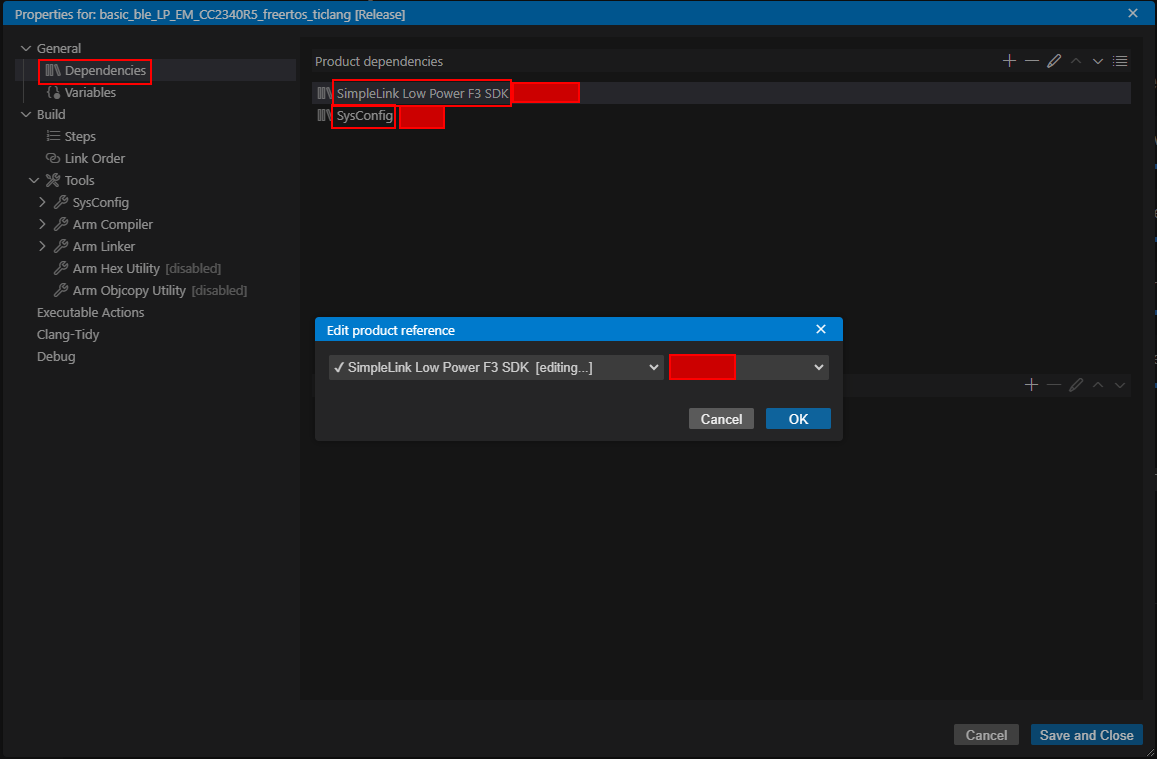Viewport: 1157px width, 759px height.
Task: Open the version dropdown in edit dialog
Action: pyautogui.click(x=819, y=367)
